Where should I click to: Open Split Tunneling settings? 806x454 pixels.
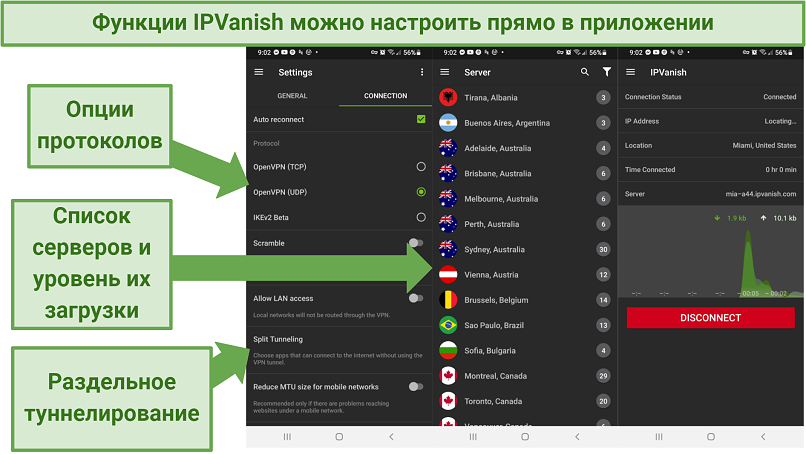pyautogui.click(x=339, y=350)
